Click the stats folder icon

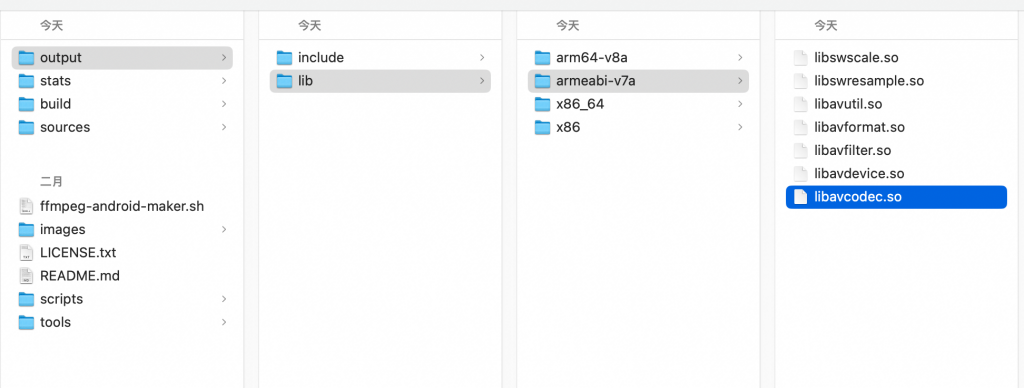(x=26, y=81)
